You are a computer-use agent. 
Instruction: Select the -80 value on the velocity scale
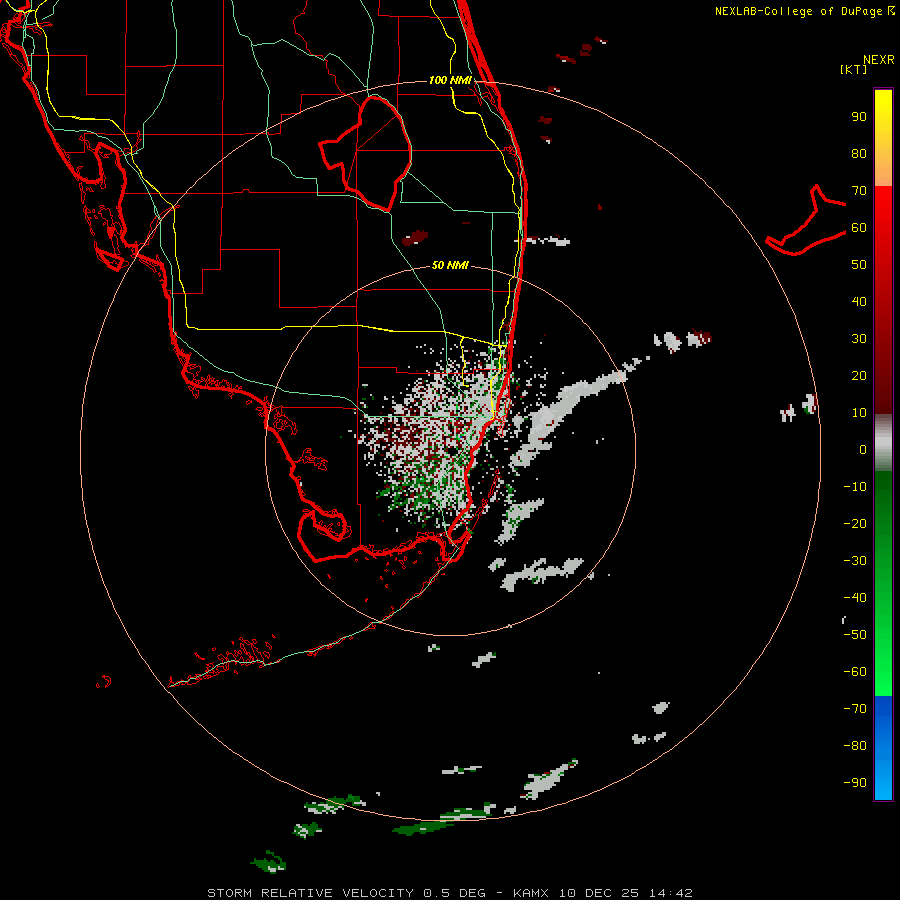click(x=855, y=746)
